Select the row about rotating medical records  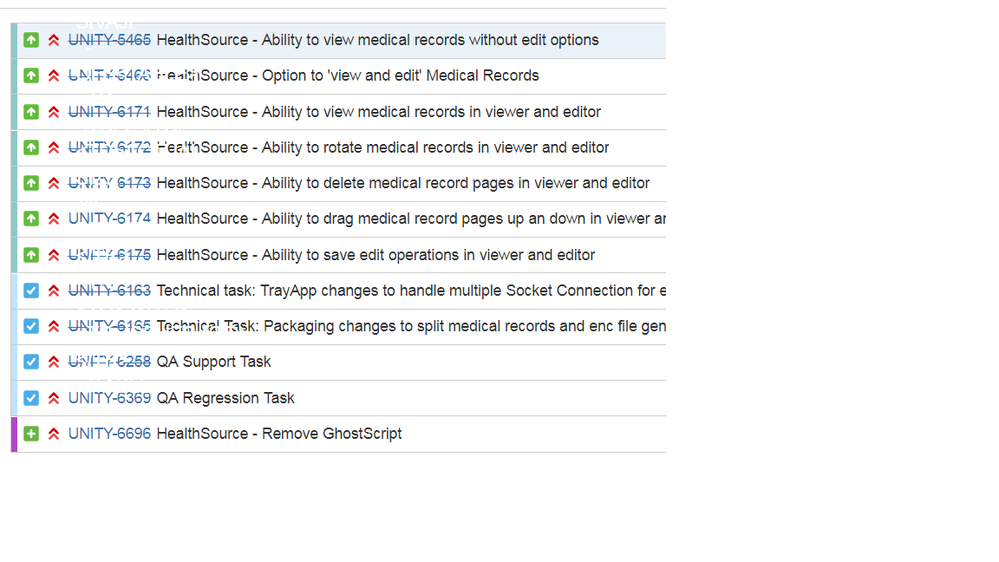pyautogui.click(x=338, y=148)
